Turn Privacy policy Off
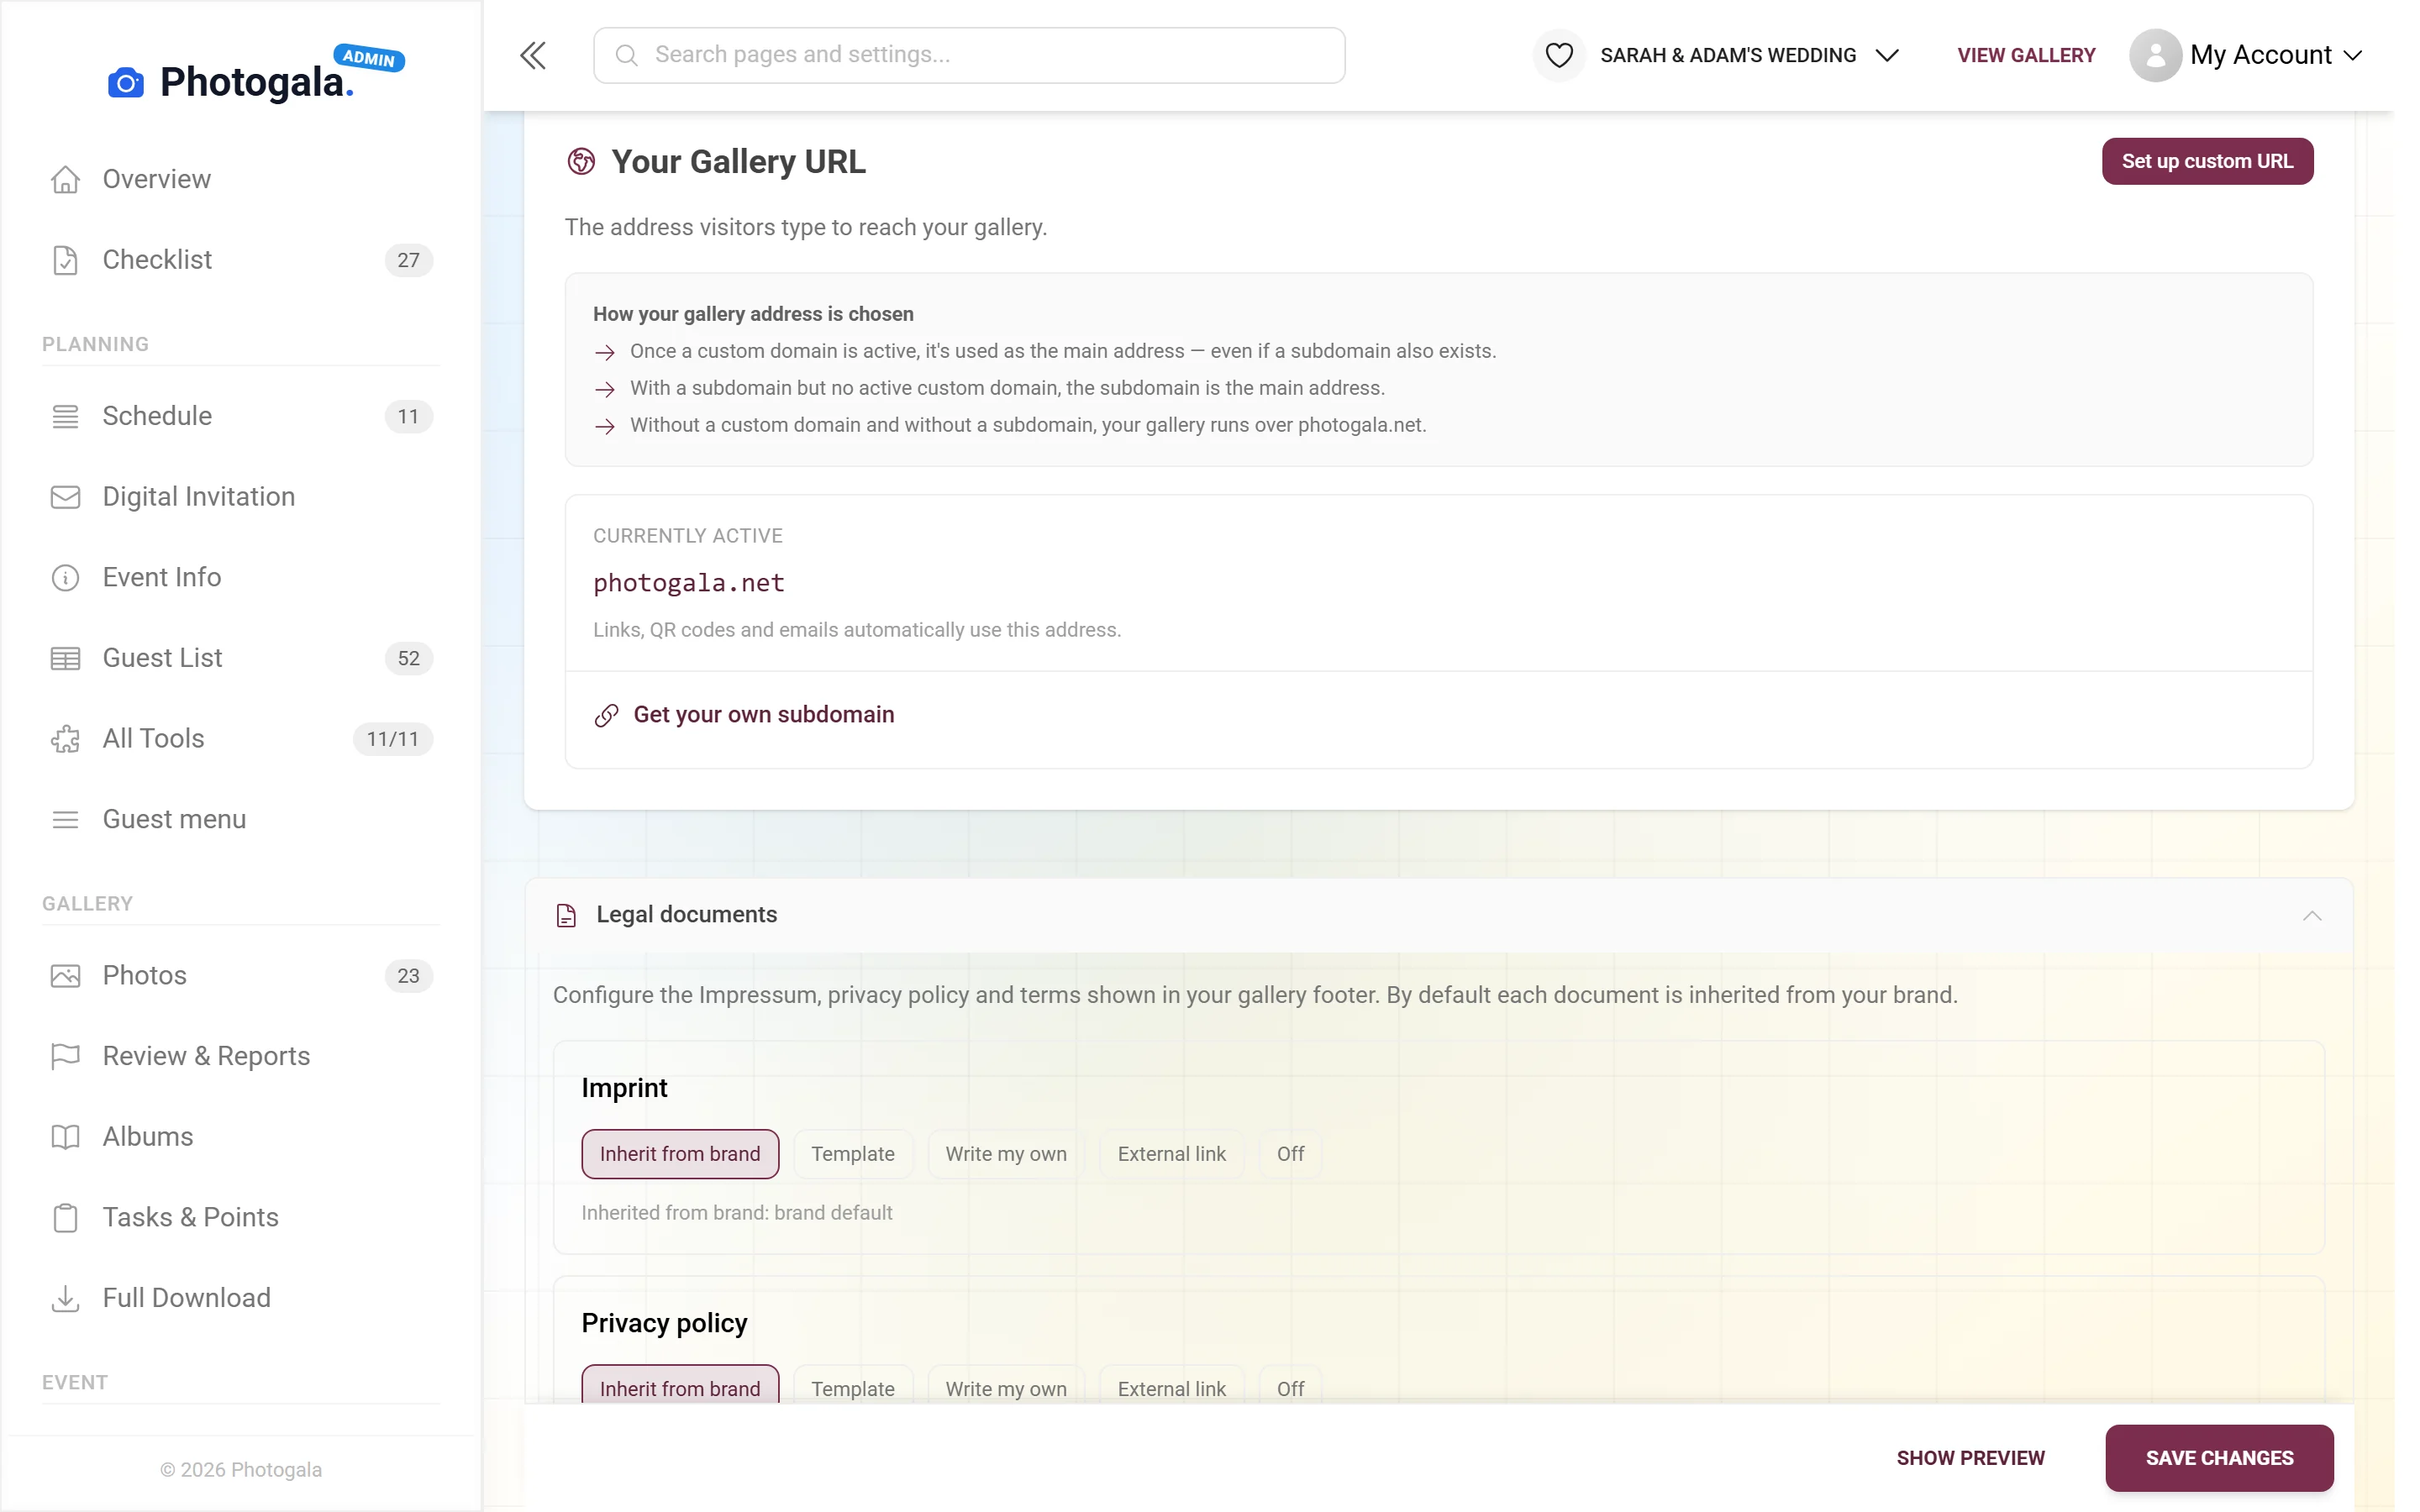Screen dimensions: 2420x1512 (x=1290, y=1387)
